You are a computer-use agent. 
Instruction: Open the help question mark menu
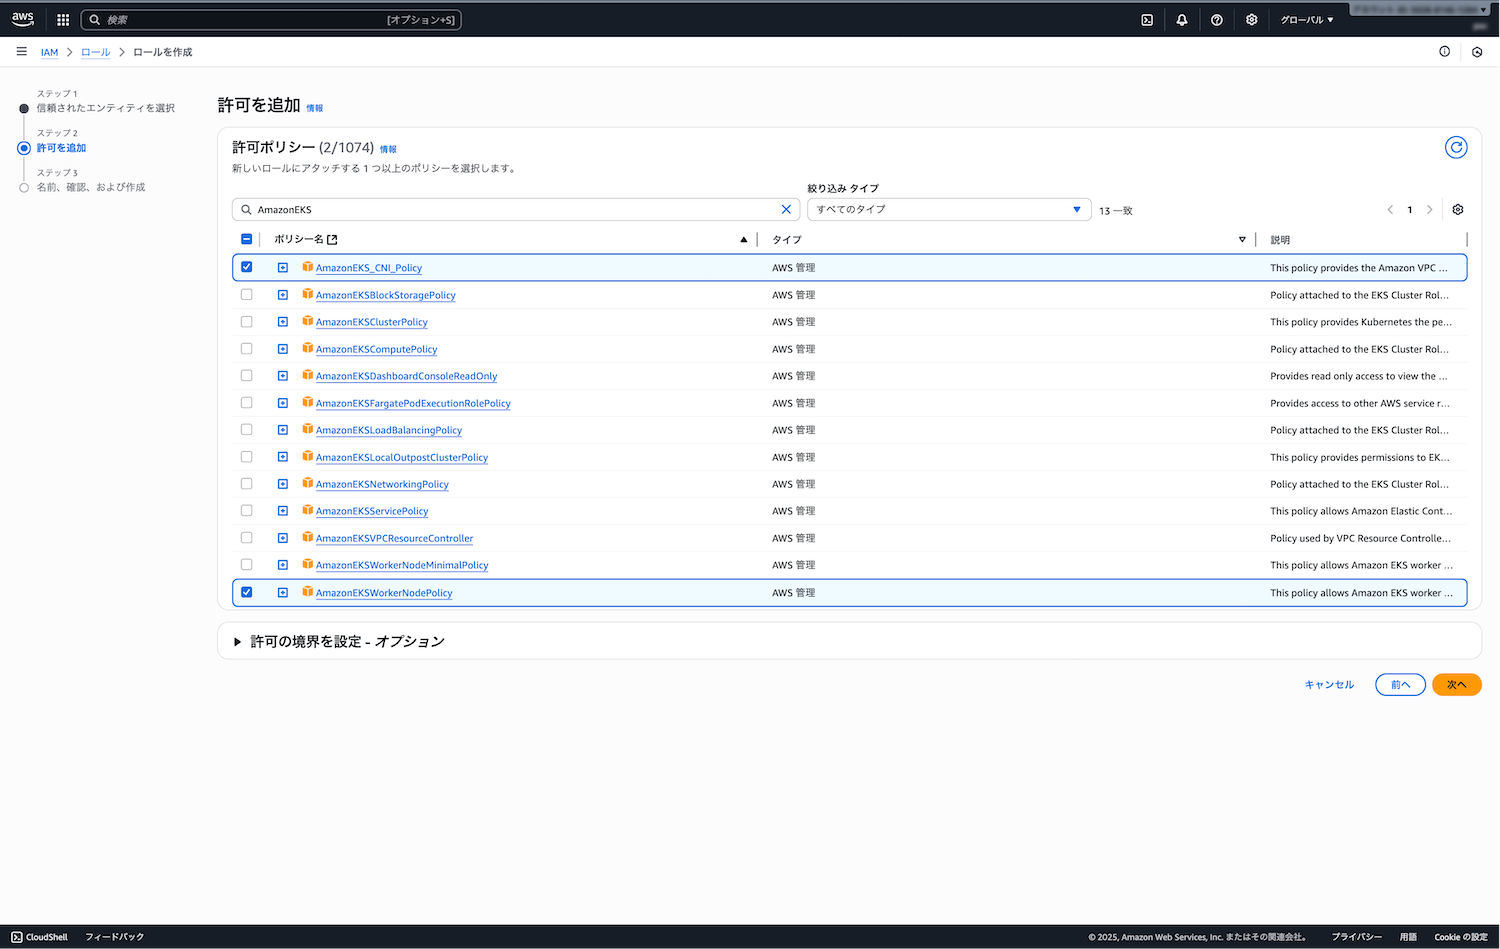[x=1217, y=20]
